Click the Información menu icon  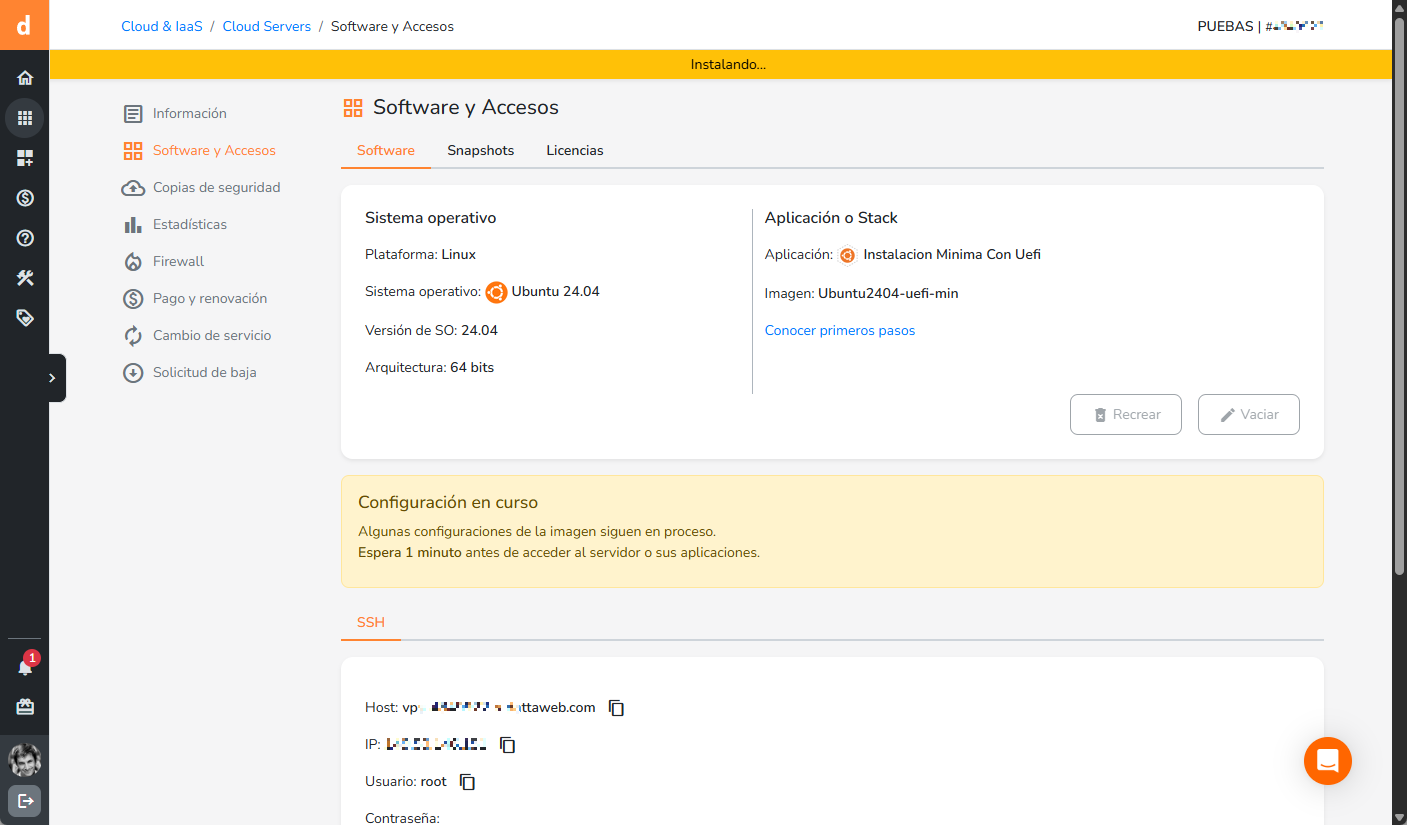pyautogui.click(x=133, y=114)
